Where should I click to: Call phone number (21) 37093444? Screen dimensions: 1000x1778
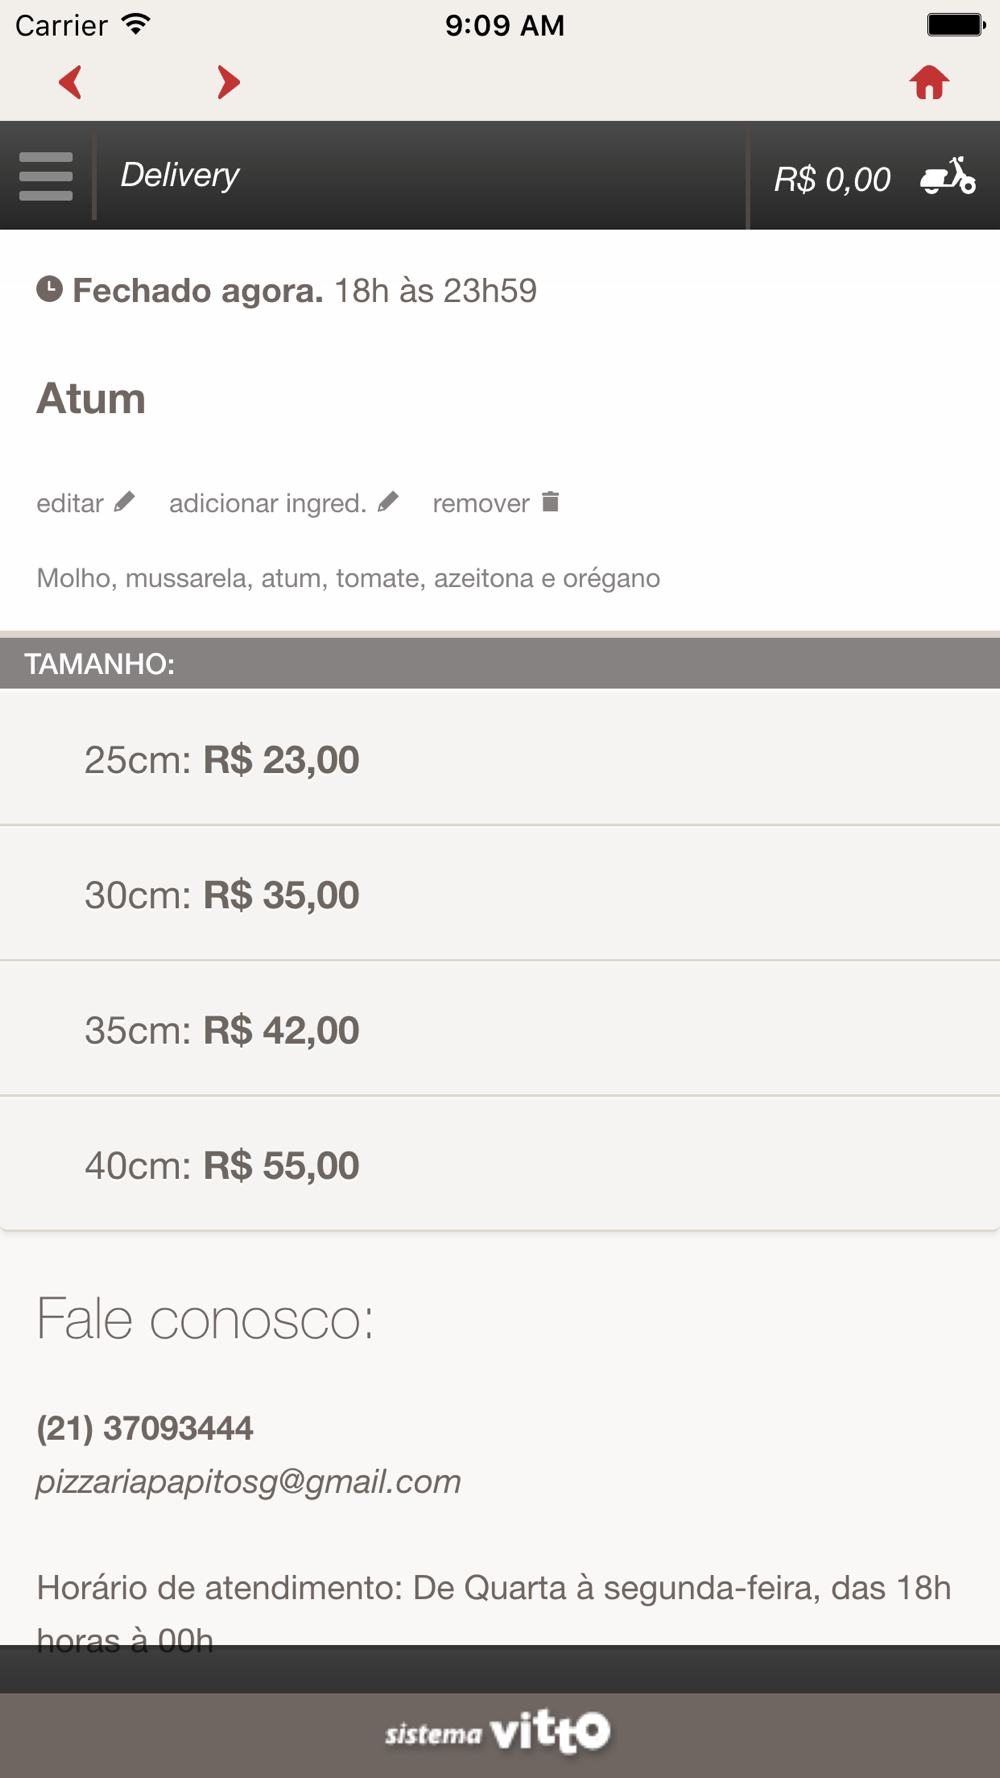145,1428
